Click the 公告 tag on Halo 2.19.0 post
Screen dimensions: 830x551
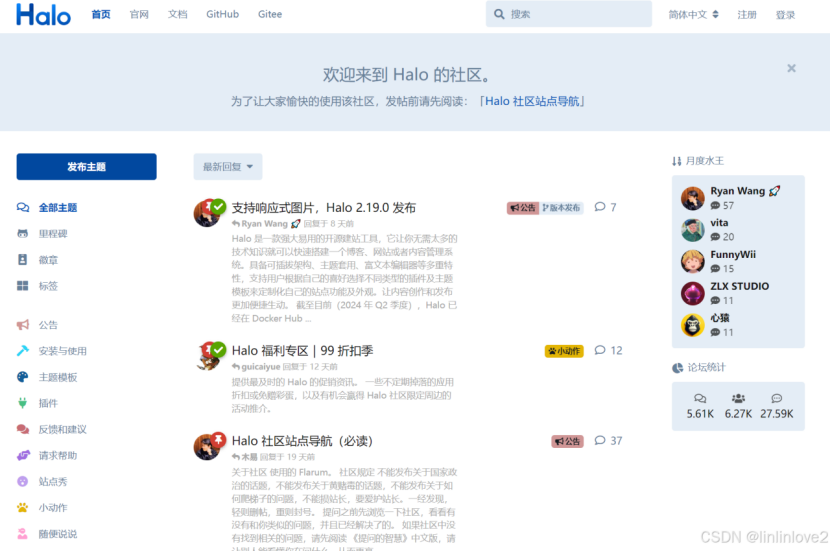(522, 207)
